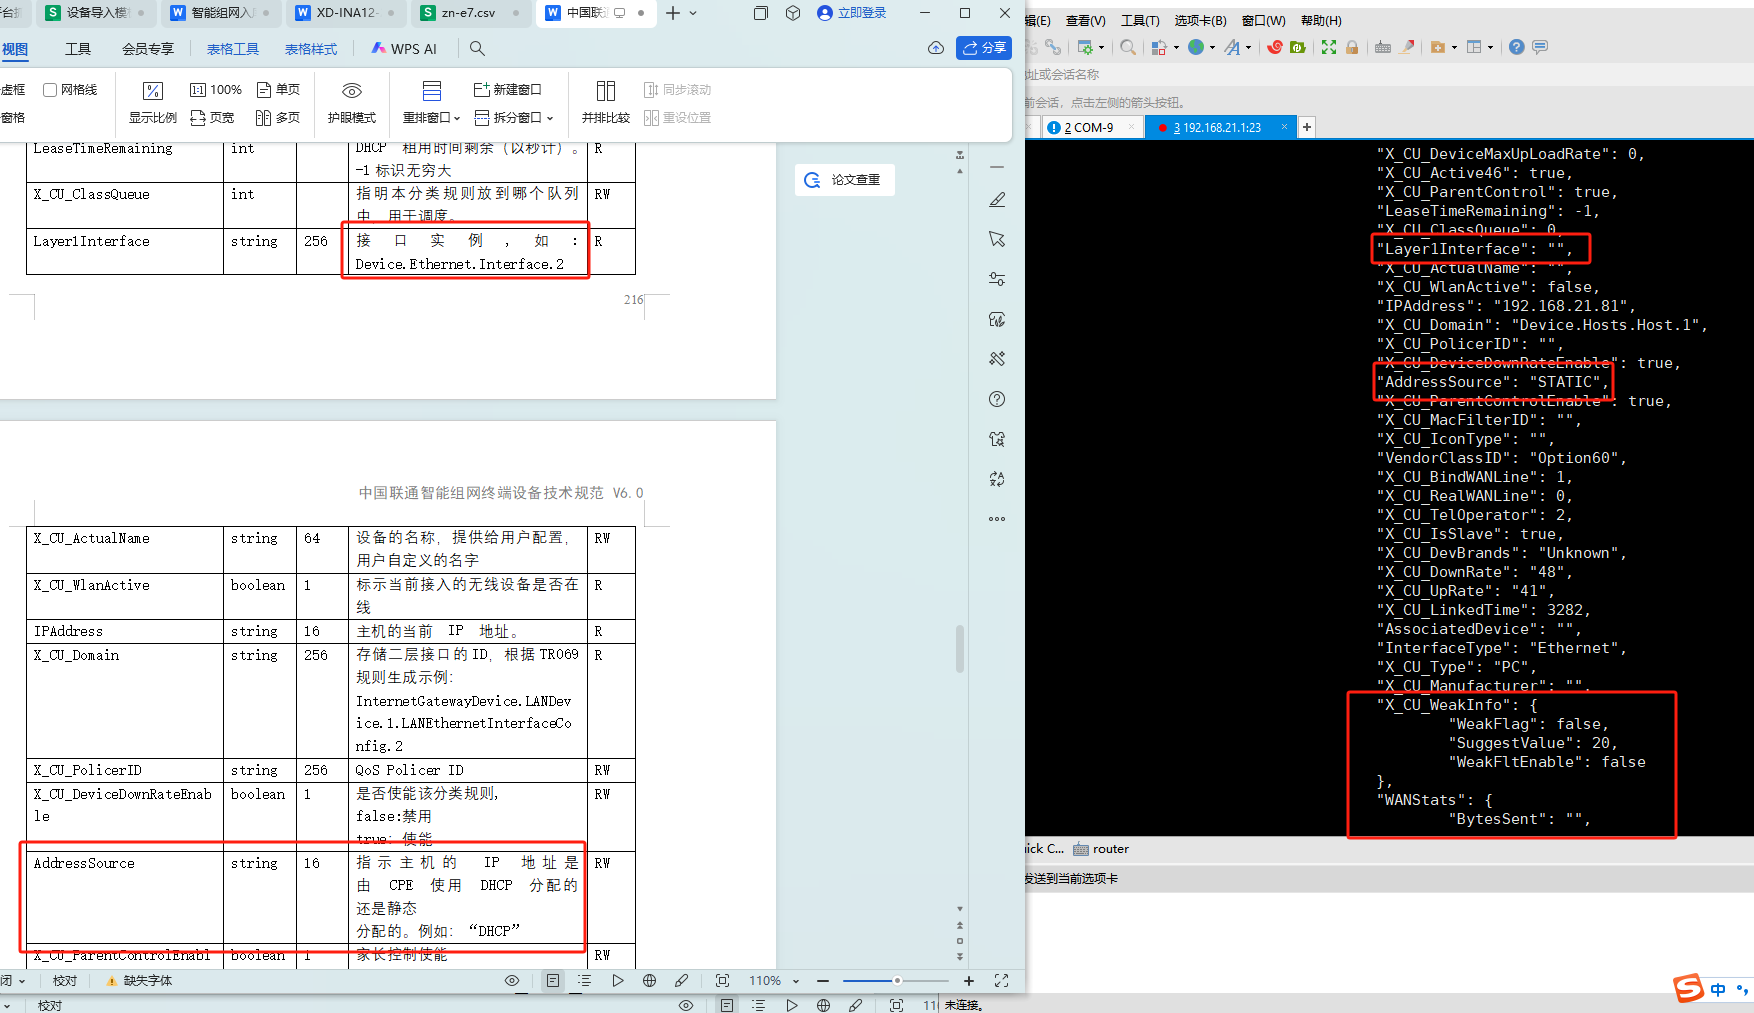Add a new terminal session tab with plus
The image size is (1754, 1013).
click(x=1307, y=127)
